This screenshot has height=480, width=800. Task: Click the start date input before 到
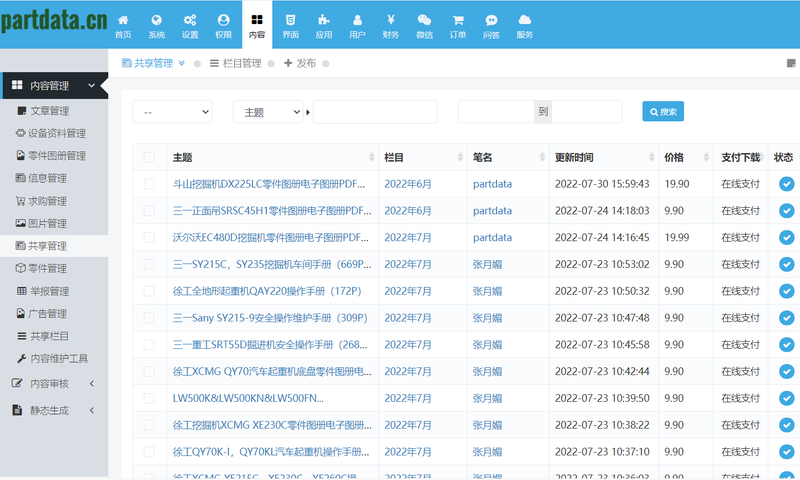[496, 112]
